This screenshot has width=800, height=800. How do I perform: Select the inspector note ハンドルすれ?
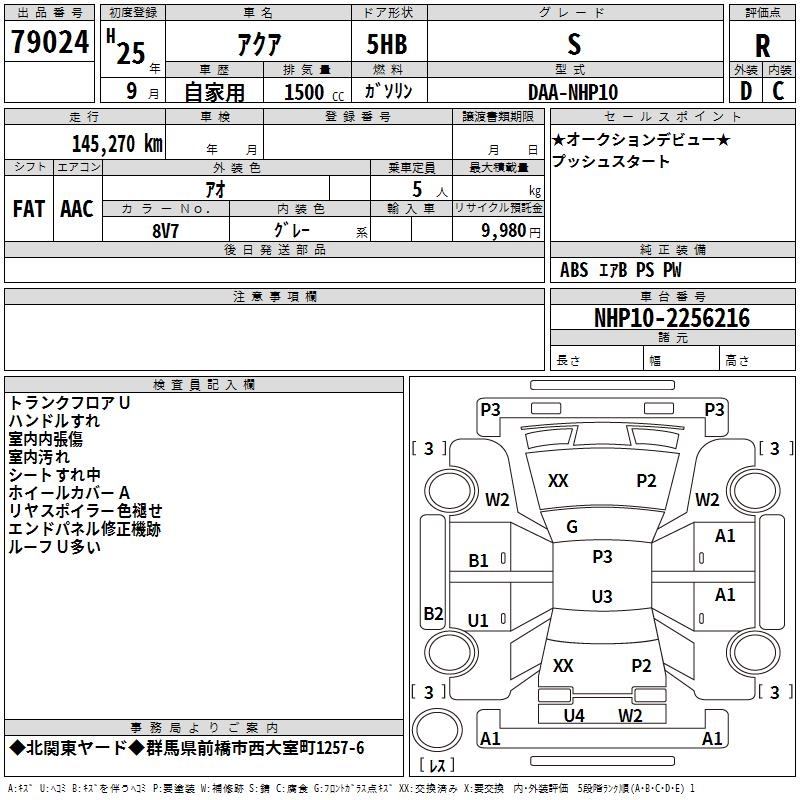pyautogui.click(x=54, y=421)
